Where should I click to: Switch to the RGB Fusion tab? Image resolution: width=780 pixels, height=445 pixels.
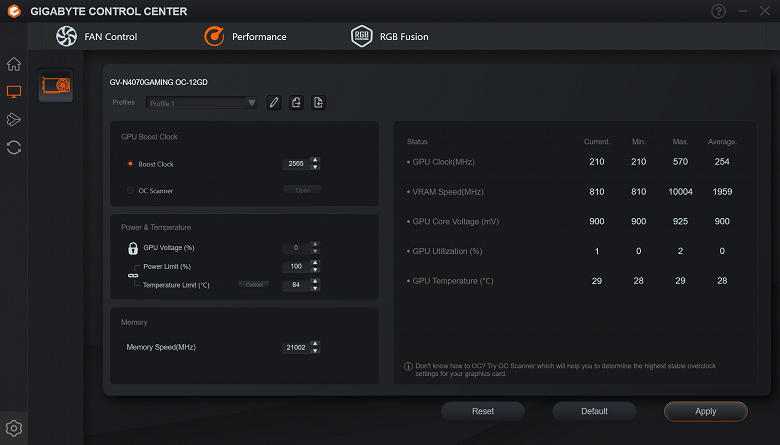click(x=390, y=37)
